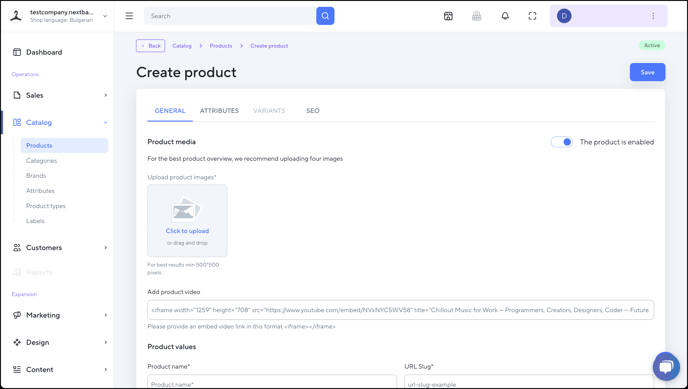Click the Marketing megaphone icon
The width and height of the screenshot is (688, 389).
(x=17, y=315)
